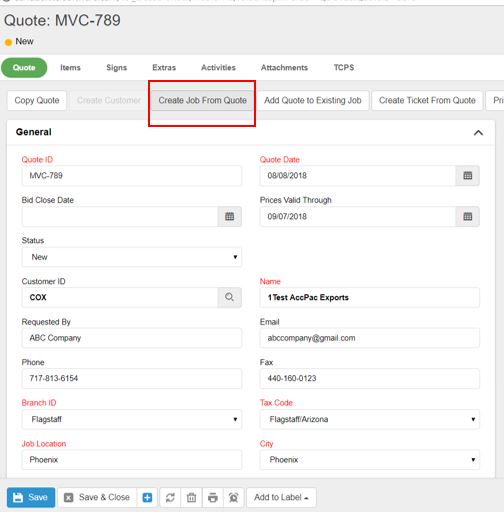Screen dimensions: 504x516
Task: Open the City dropdown showing Phoenix
Action: tap(369, 460)
